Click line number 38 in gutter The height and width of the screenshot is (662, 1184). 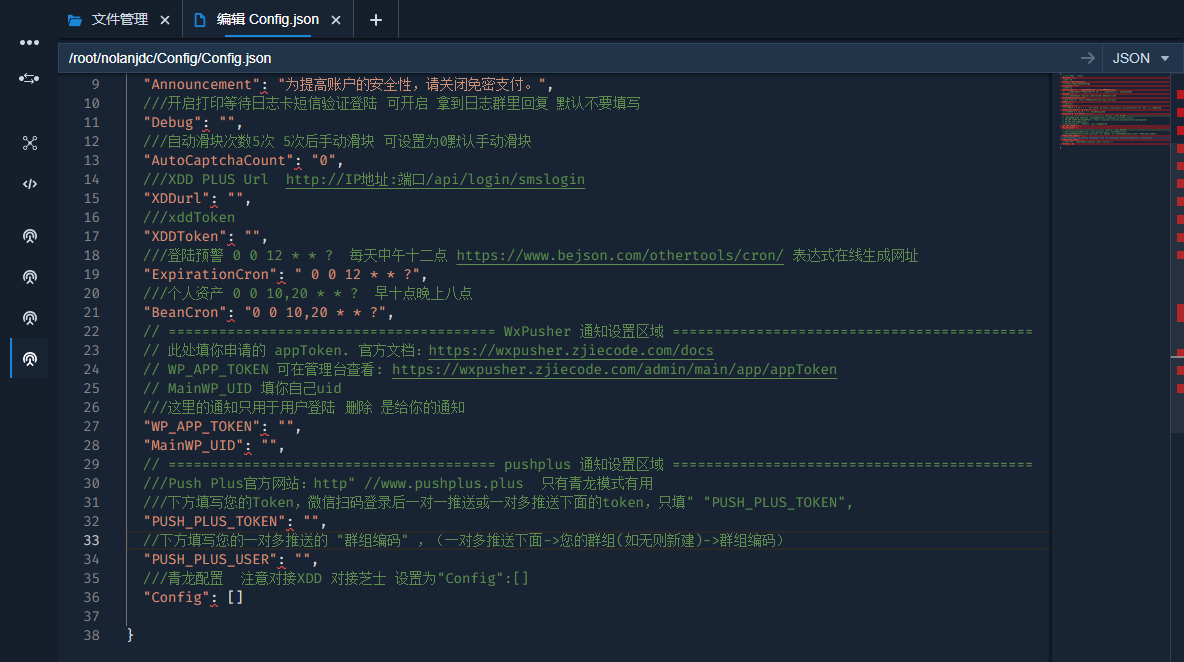(91, 636)
